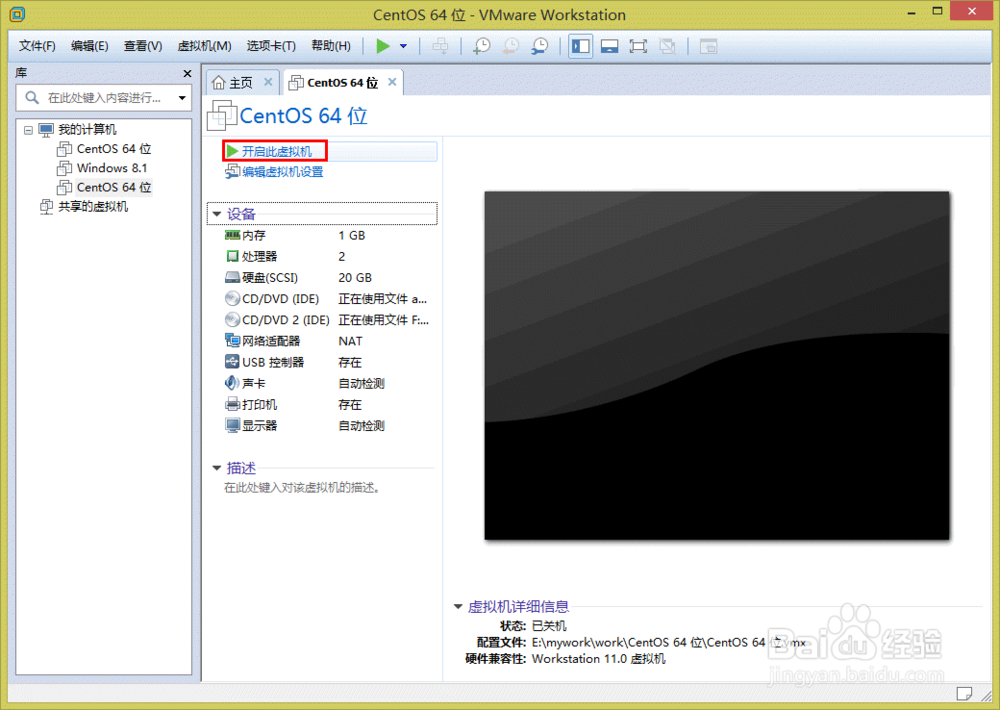Click the console view toolbar icon

(x=709, y=46)
